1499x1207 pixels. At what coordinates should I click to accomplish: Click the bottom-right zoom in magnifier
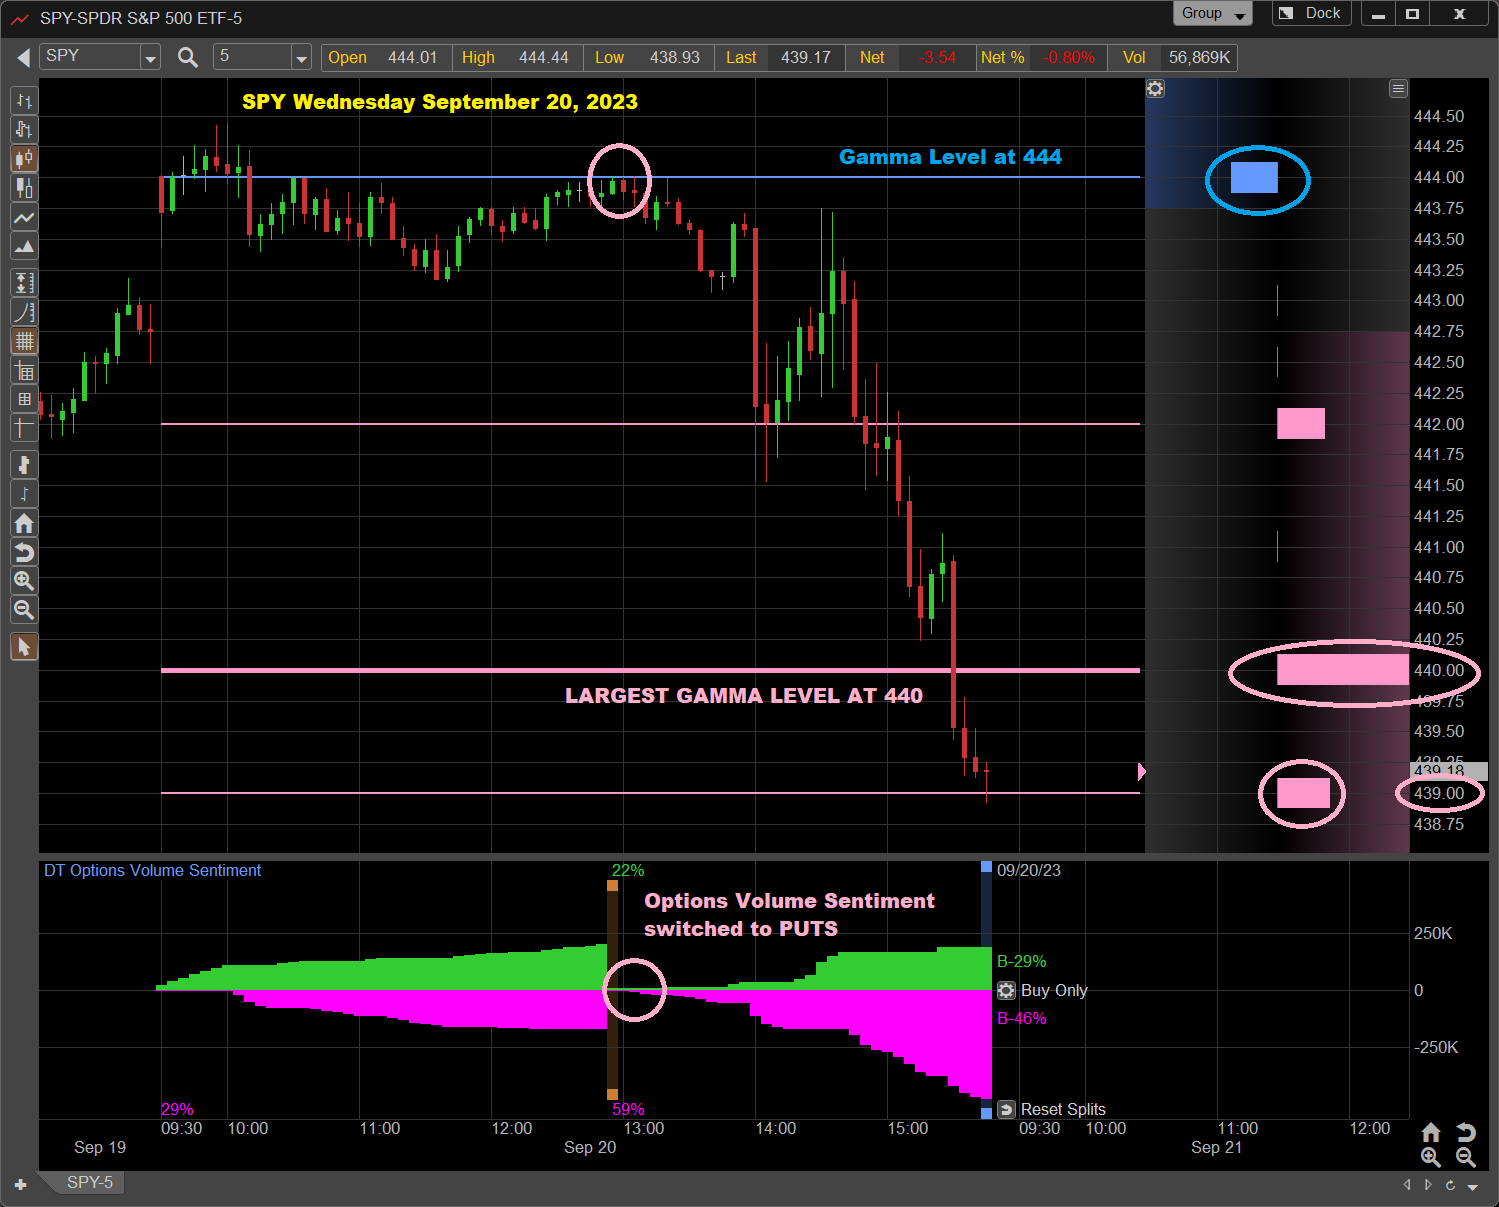point(1431,1157)
